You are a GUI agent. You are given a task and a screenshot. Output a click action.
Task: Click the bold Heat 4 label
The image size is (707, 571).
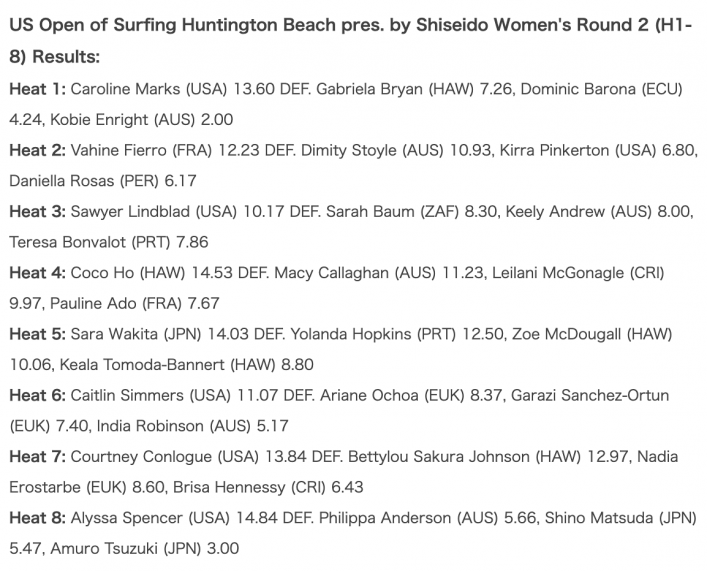coord(38,273)
